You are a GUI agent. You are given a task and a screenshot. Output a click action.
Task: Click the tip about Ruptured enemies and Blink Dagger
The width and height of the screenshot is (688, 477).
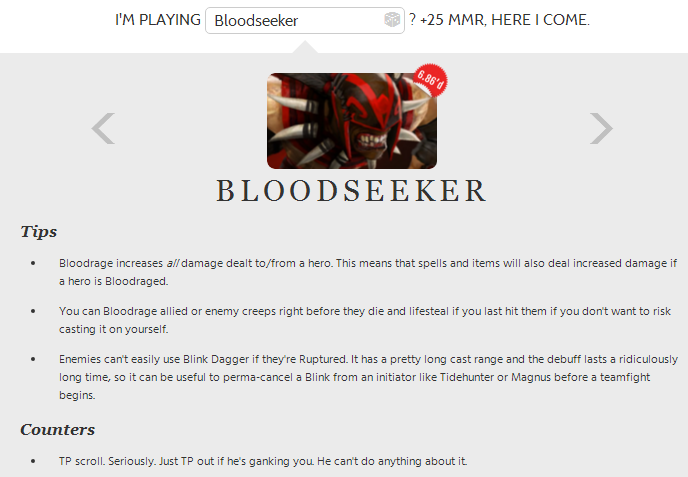[x=369, y=377]
